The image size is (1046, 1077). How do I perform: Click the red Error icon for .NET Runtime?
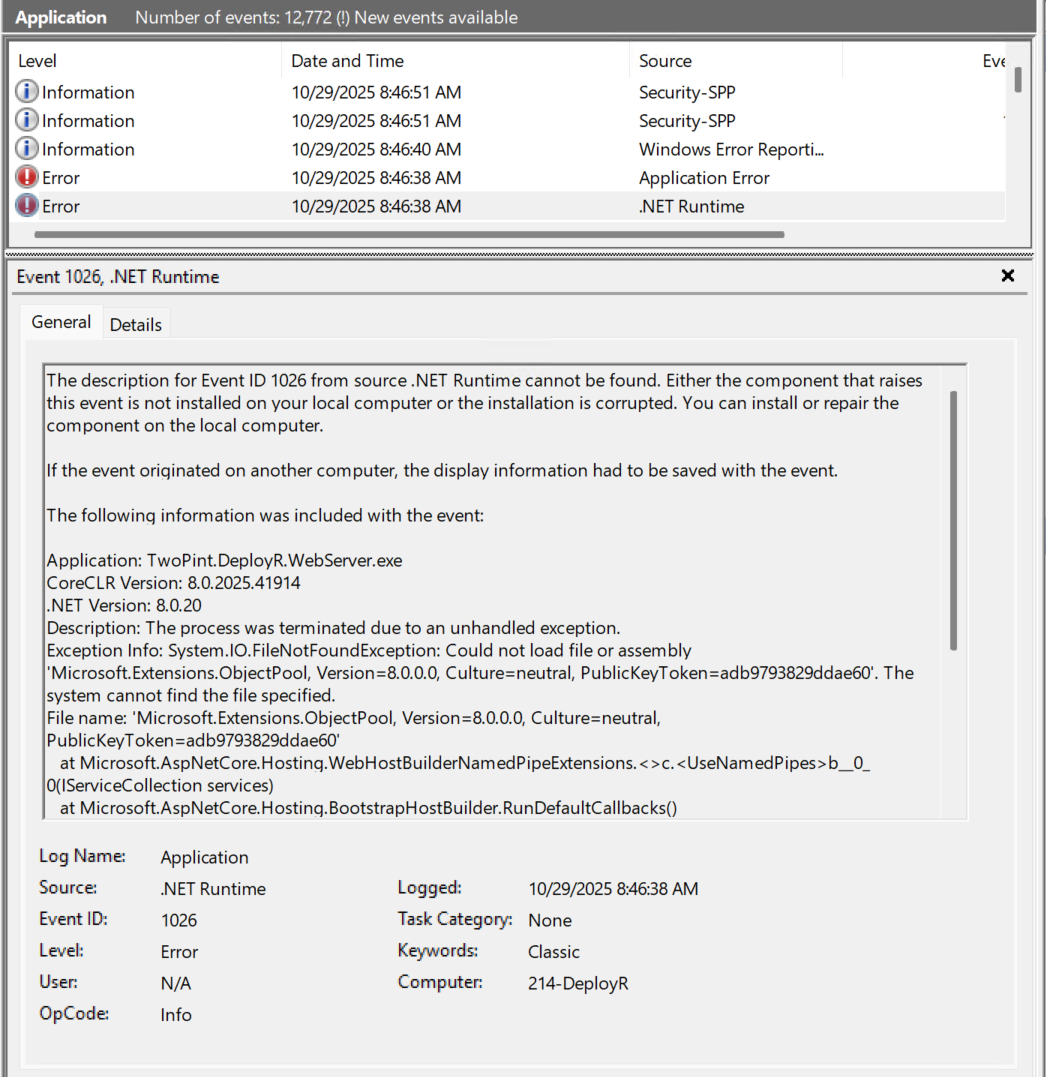click(x=27, y=205)
